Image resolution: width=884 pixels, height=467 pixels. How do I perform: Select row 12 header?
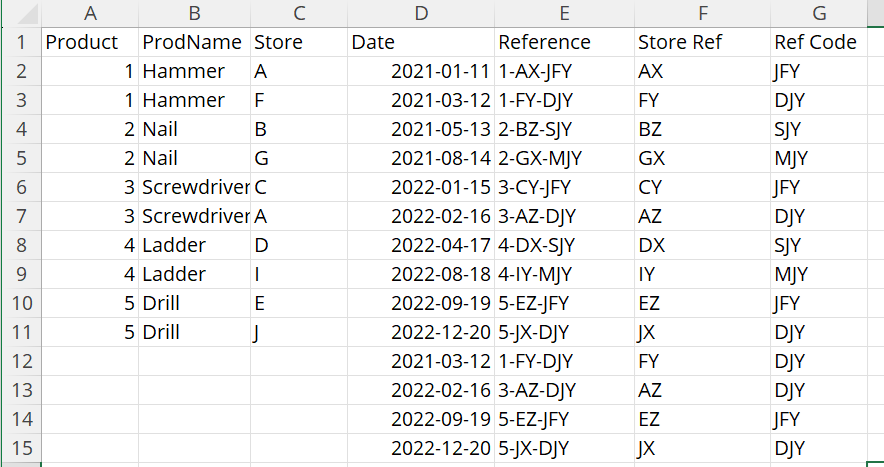pyautogui.click(x=21, y=361)
